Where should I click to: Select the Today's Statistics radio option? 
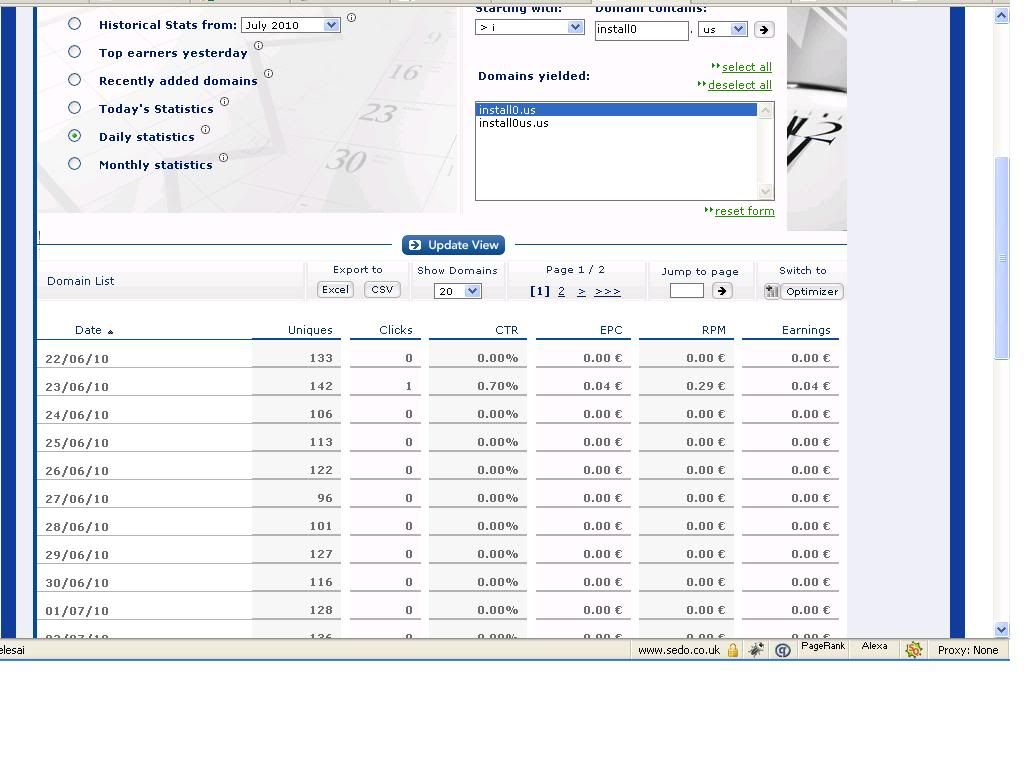point(74,108)
